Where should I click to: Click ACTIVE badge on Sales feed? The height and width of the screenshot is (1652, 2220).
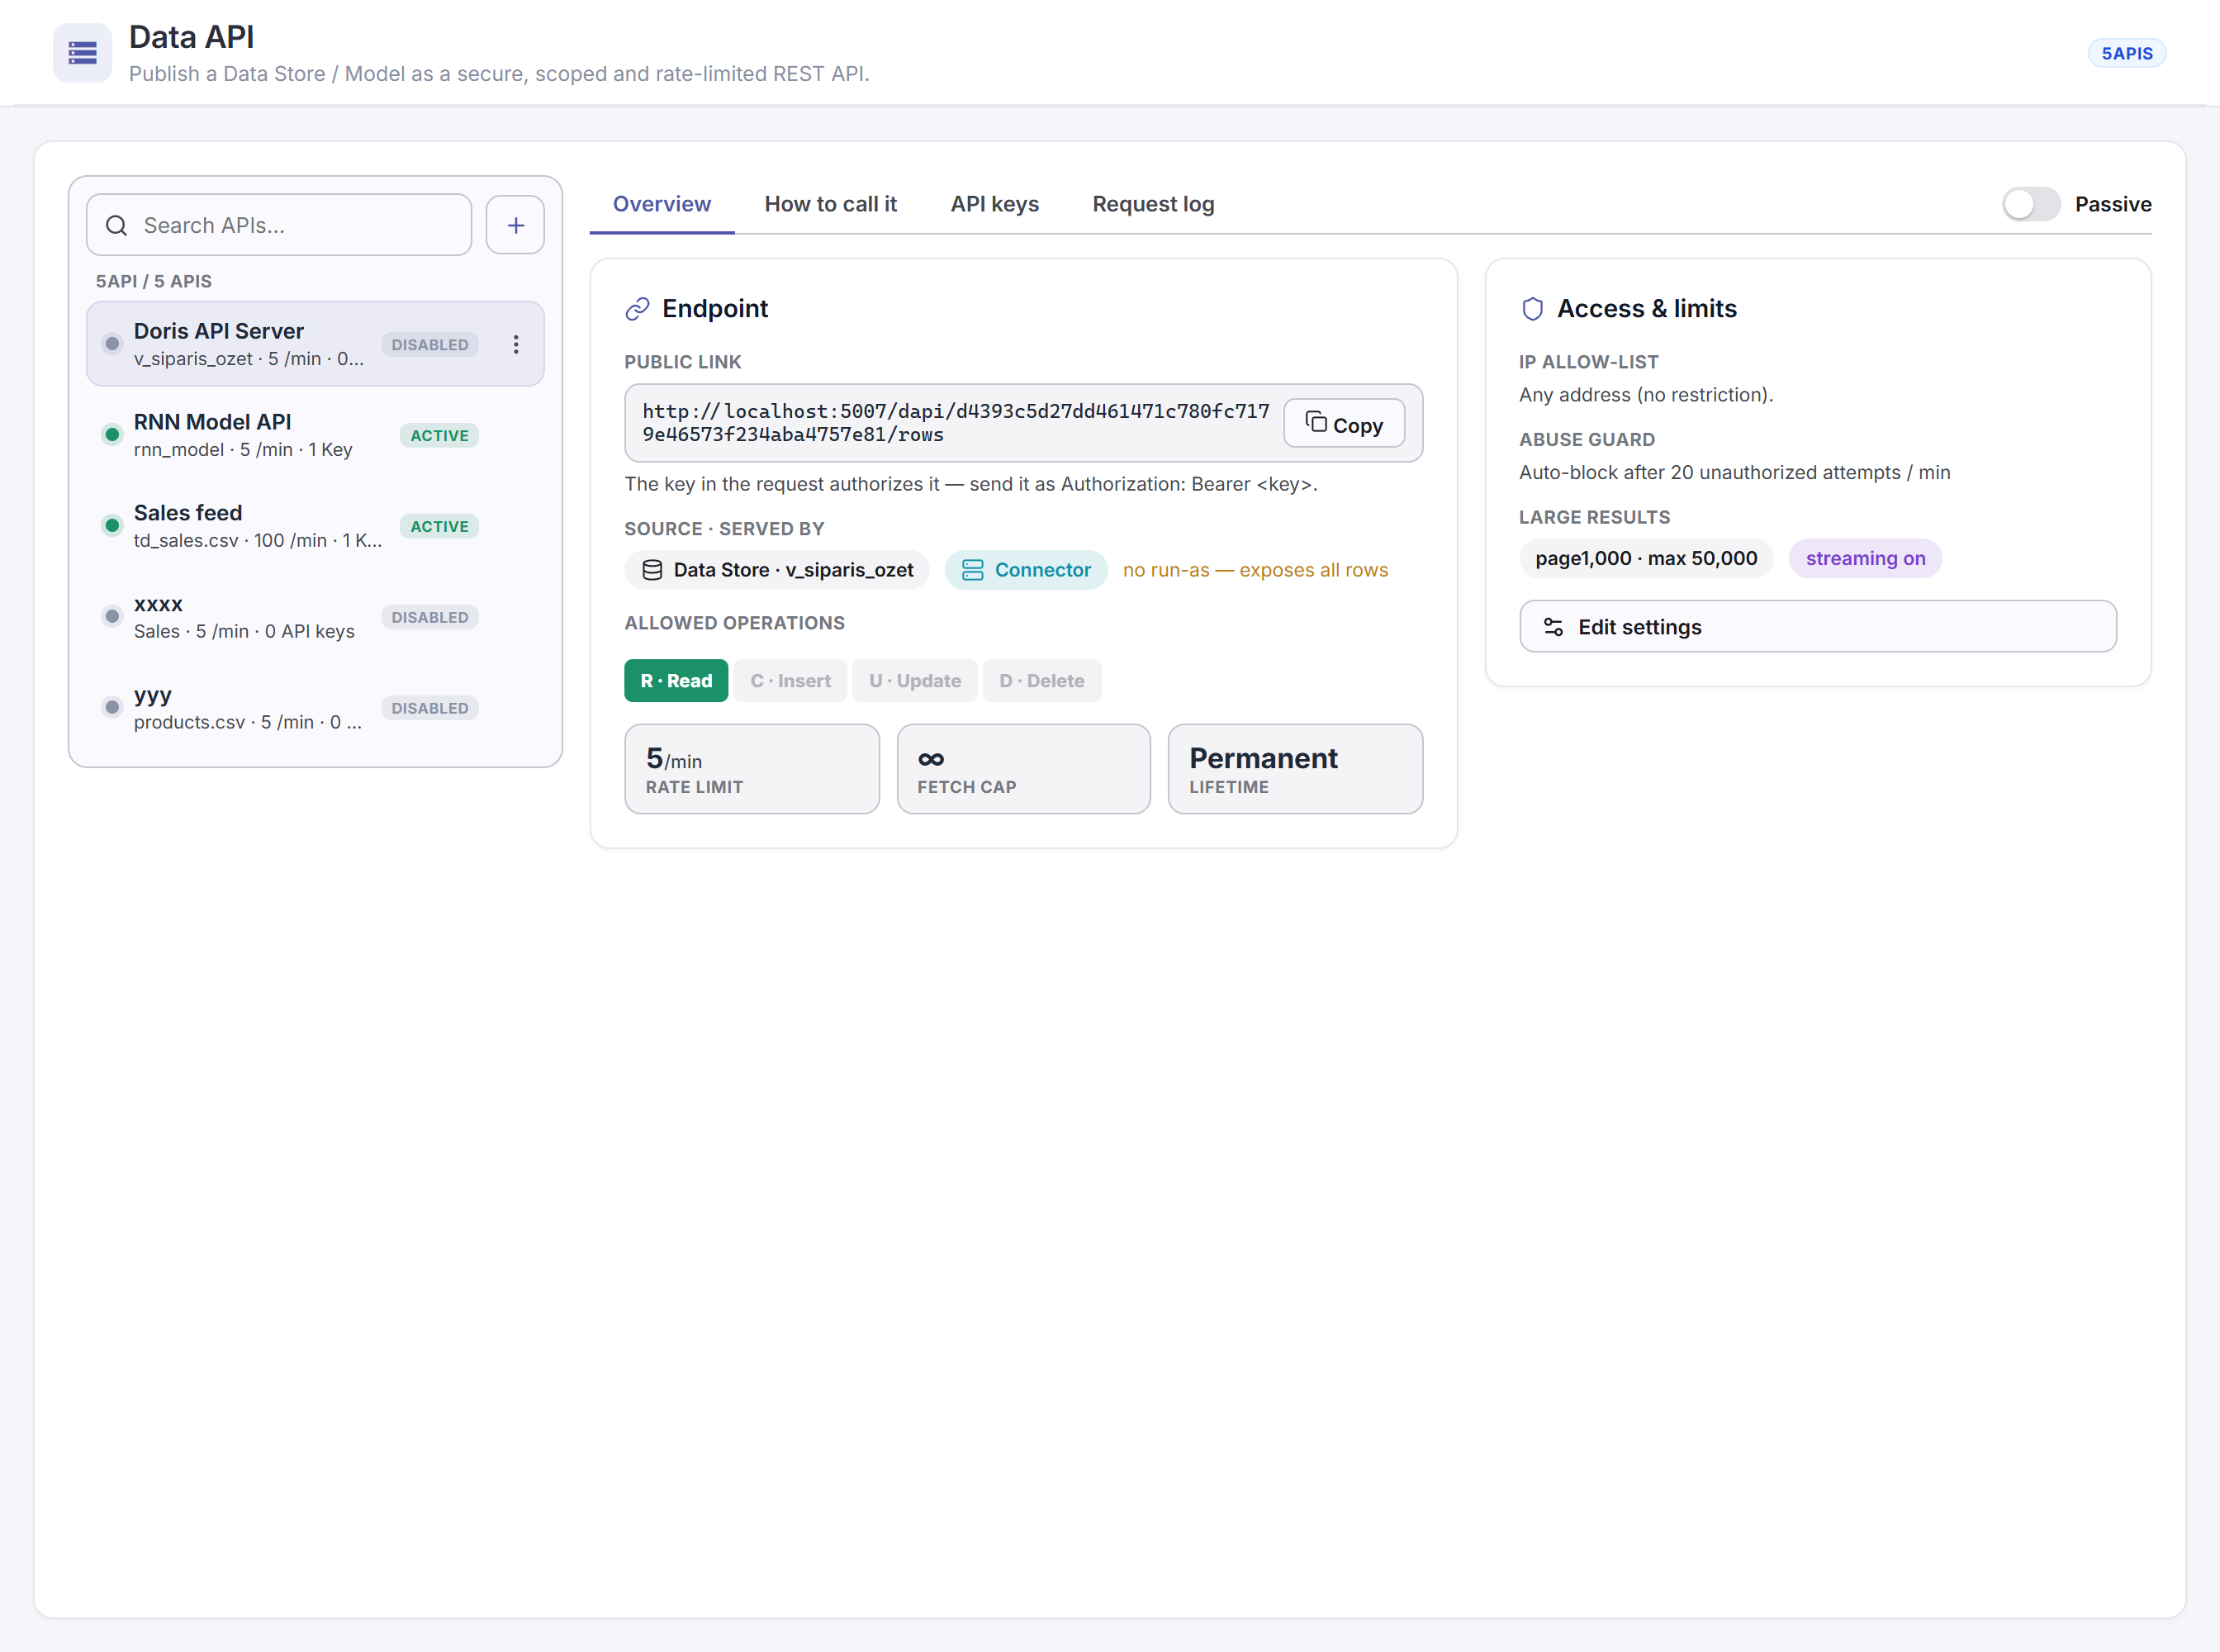pos(439,526)
